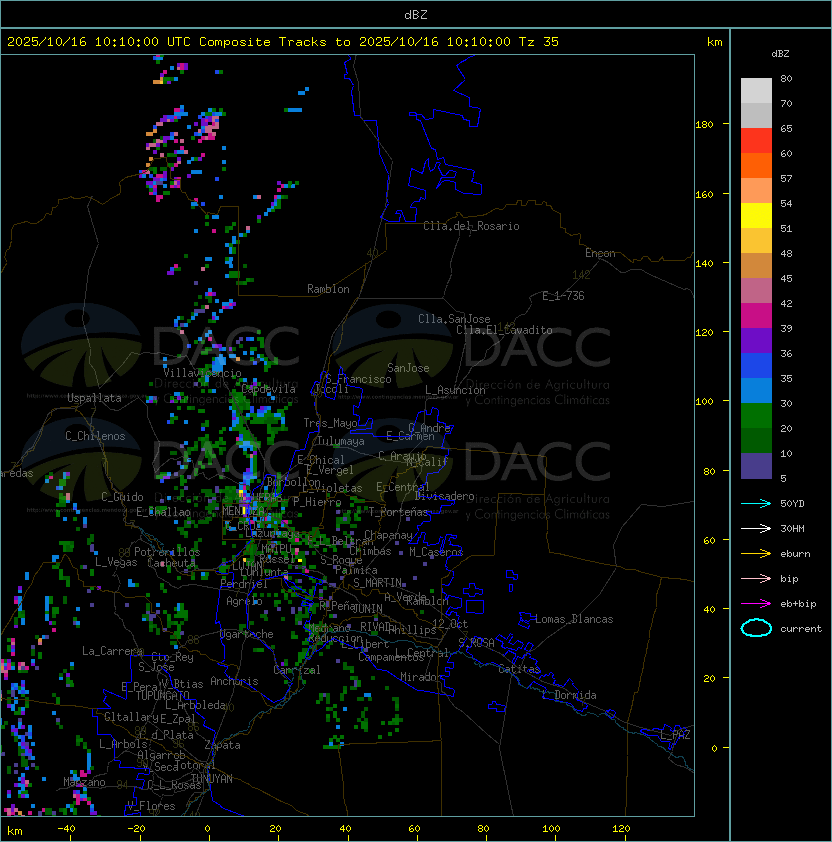Select the 'Anchoris' map label
This screenshot has height=842, width=832.
pos(234,681)
